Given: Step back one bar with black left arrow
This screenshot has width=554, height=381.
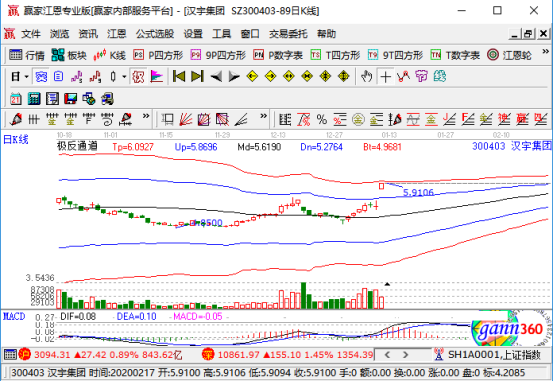Looking at the screenshot, I should (216, 76).
